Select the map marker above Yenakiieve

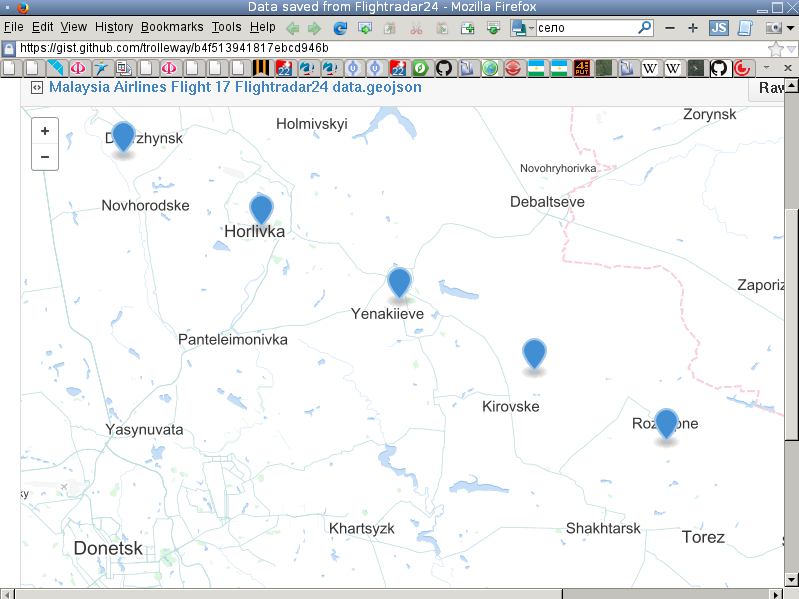pos(399,283)
